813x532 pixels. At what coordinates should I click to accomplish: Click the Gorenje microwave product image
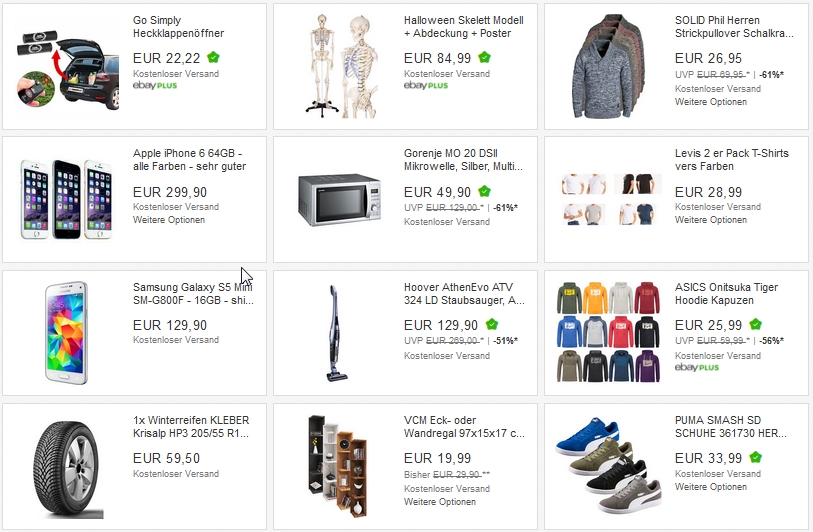pos(340,200)
